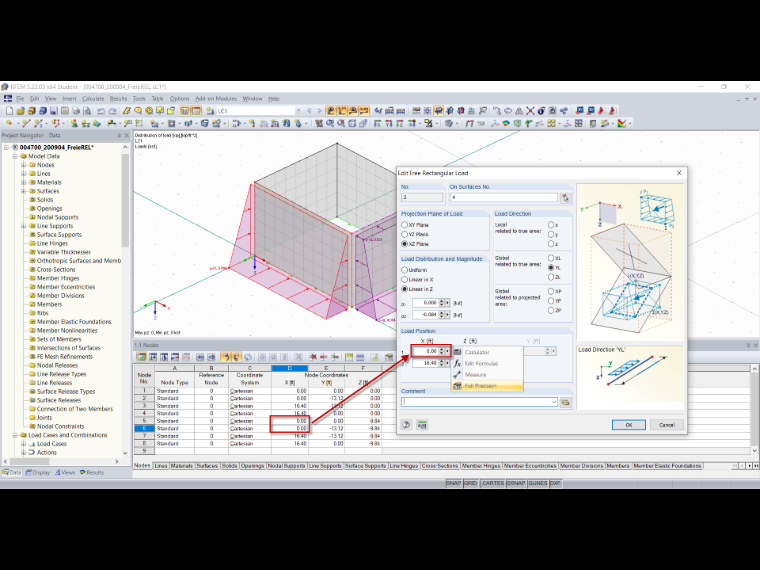Click the new node tool icon

9,124
